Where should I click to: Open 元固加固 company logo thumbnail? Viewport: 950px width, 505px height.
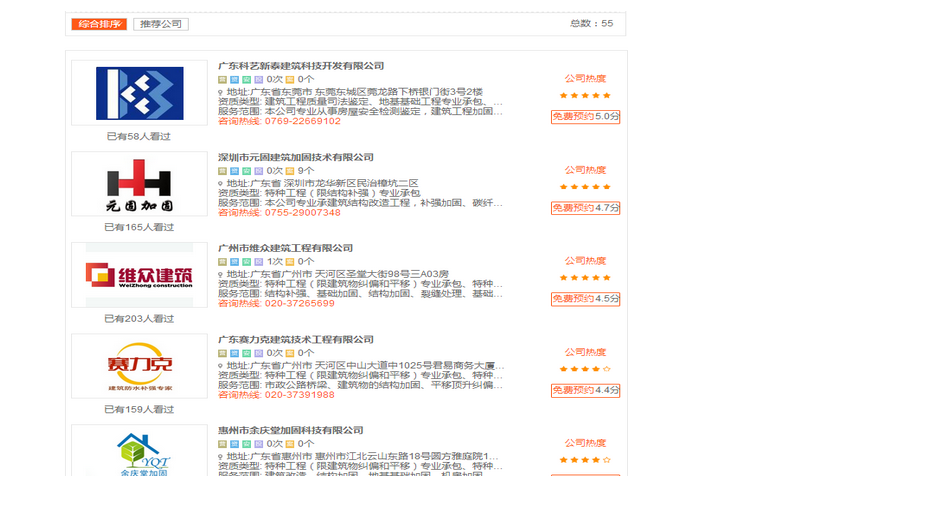139,184
